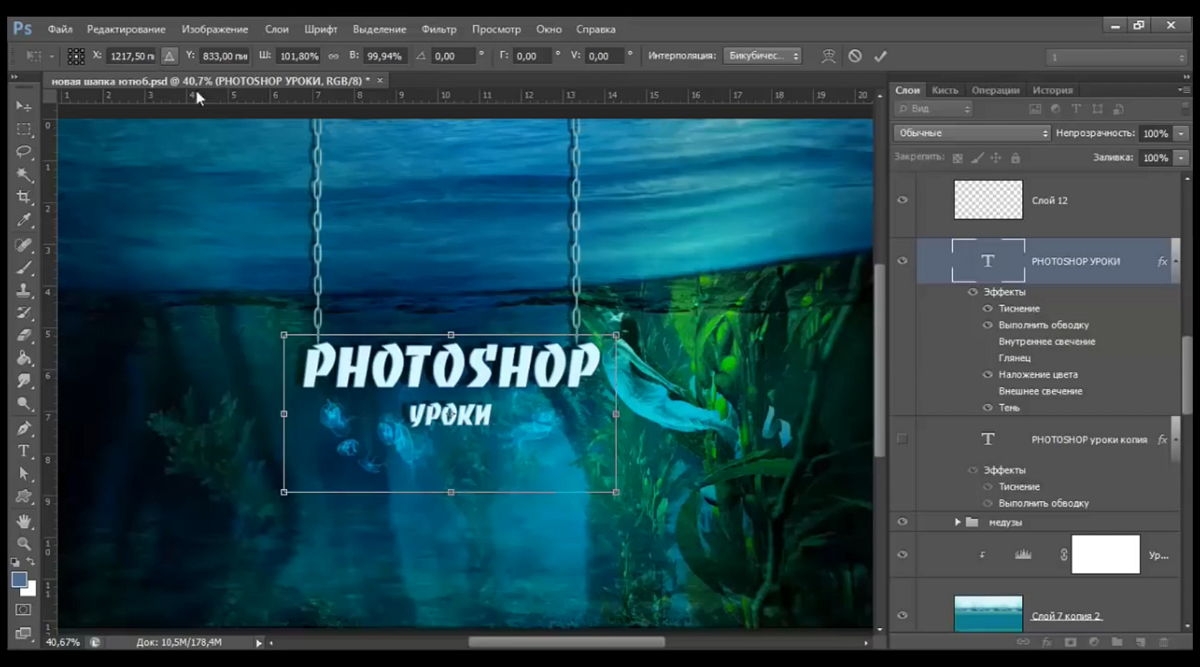Click the lock all padlock icon
The image size is (1200, 667).
1015,158
